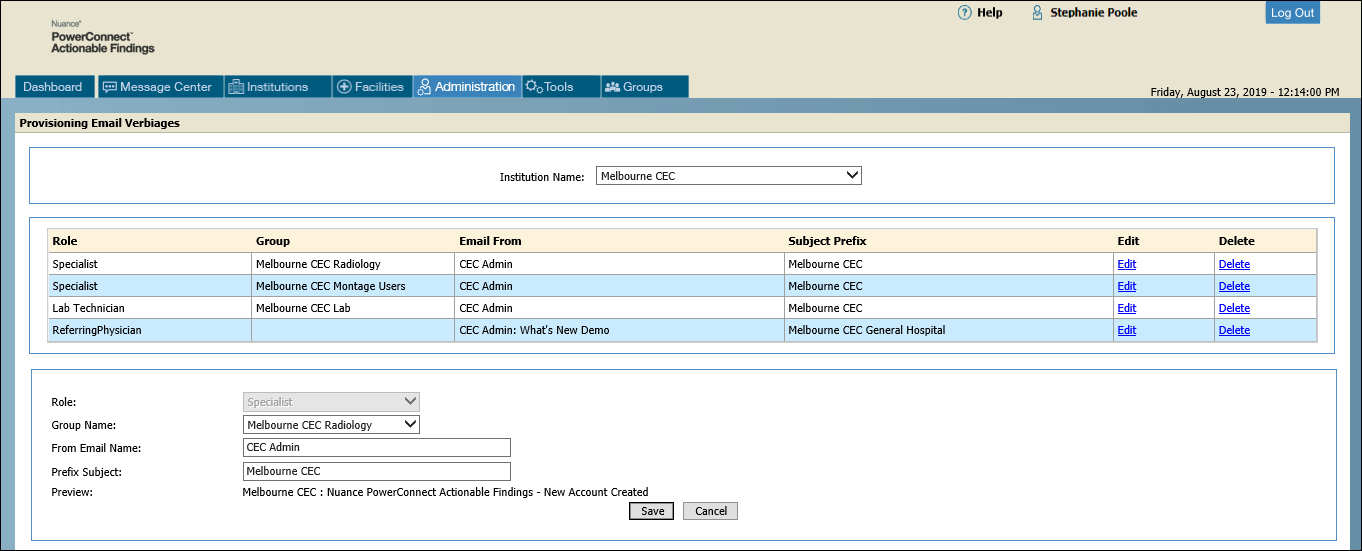Select the Melbourne CEC Montage Users cell

(353, 286)
